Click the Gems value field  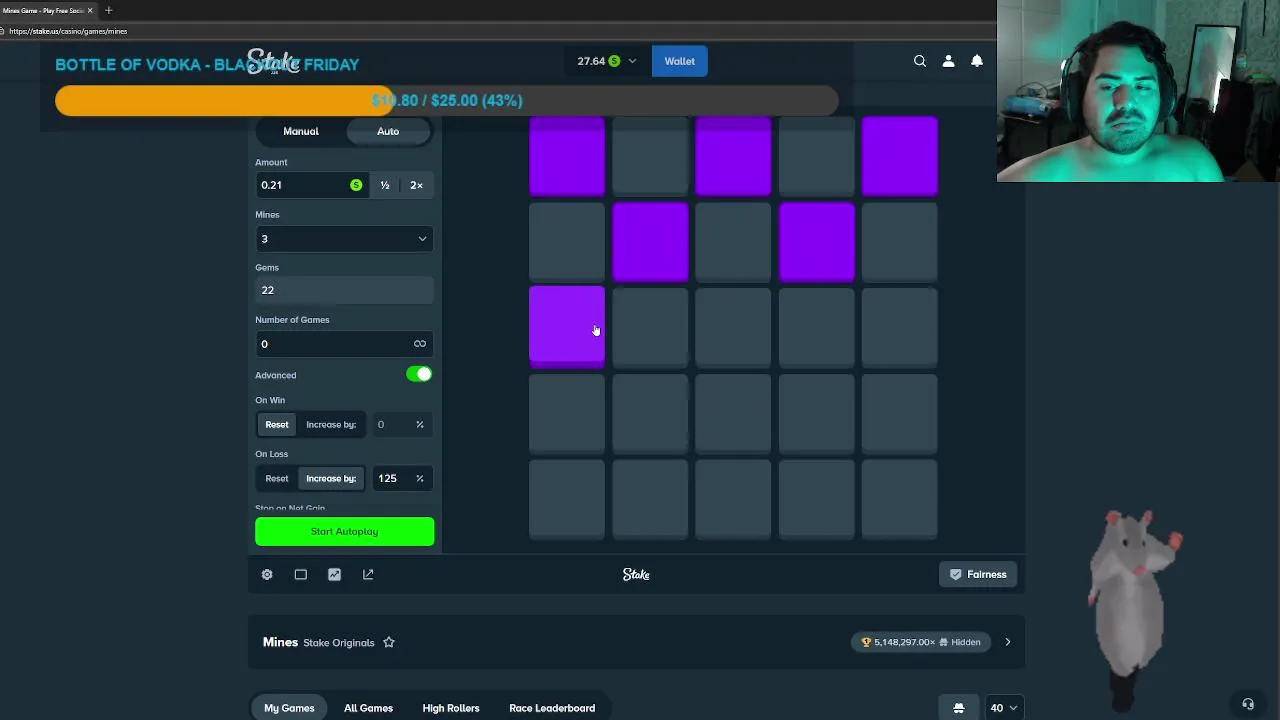click(344, 290)
